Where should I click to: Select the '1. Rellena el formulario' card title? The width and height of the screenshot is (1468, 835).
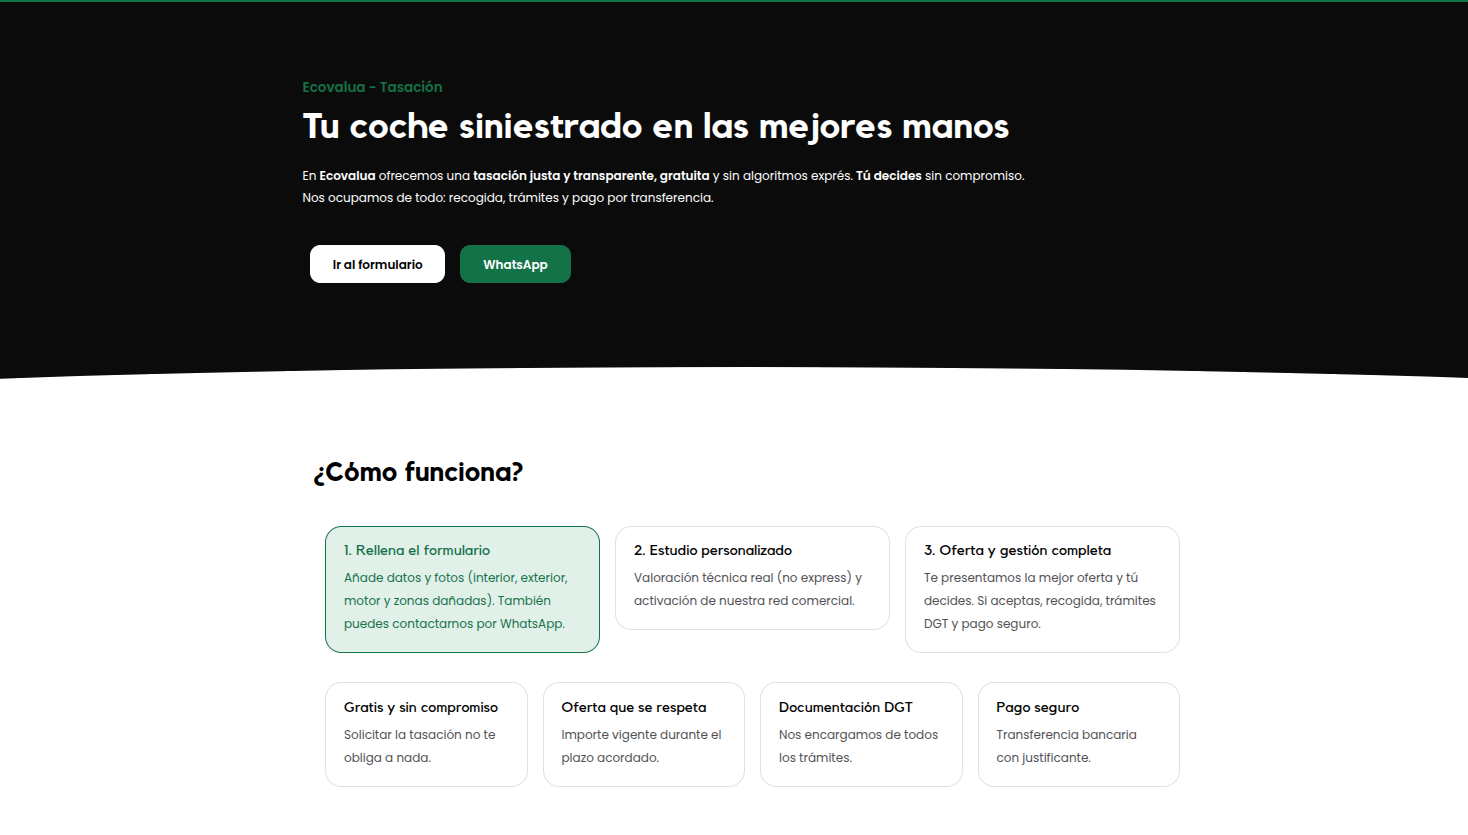click(x=417, y=550)
